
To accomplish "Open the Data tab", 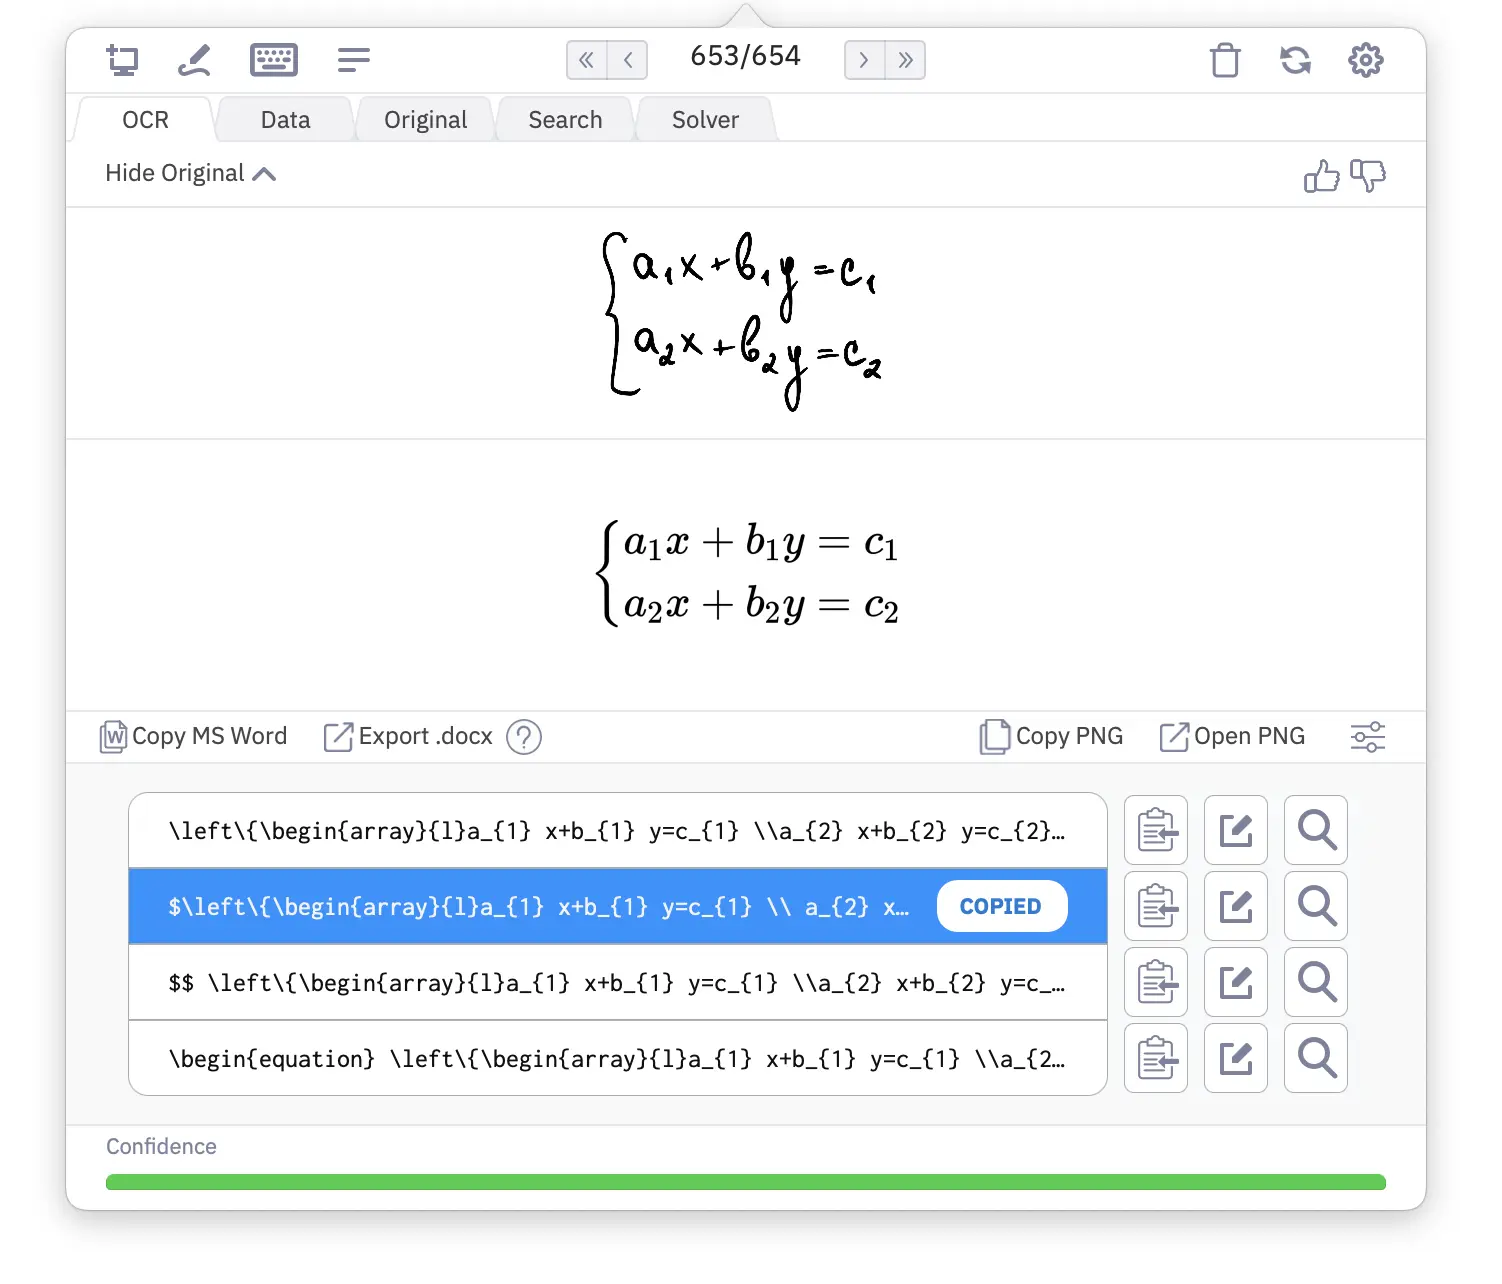I will (285, 119).
